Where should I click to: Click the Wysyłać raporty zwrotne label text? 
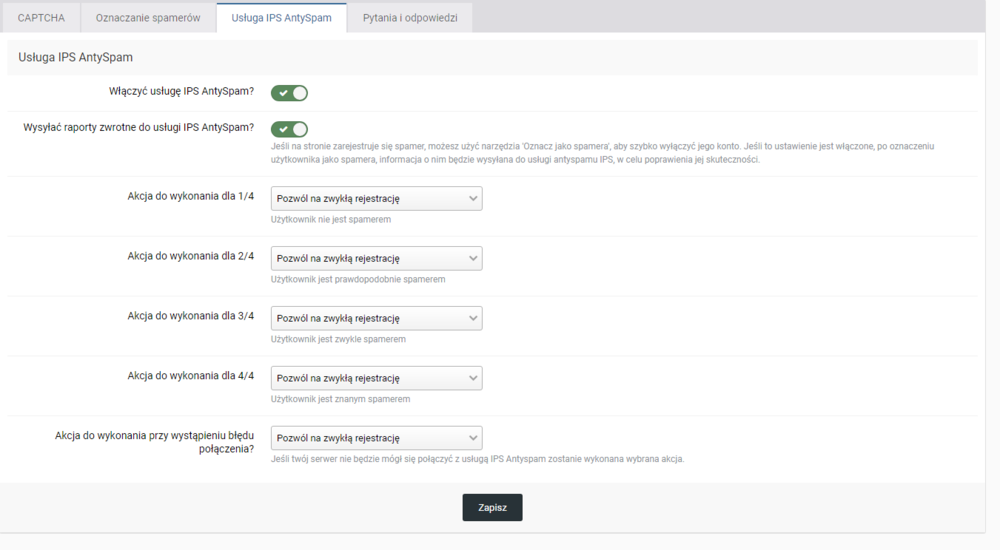[x=138, y=128]
